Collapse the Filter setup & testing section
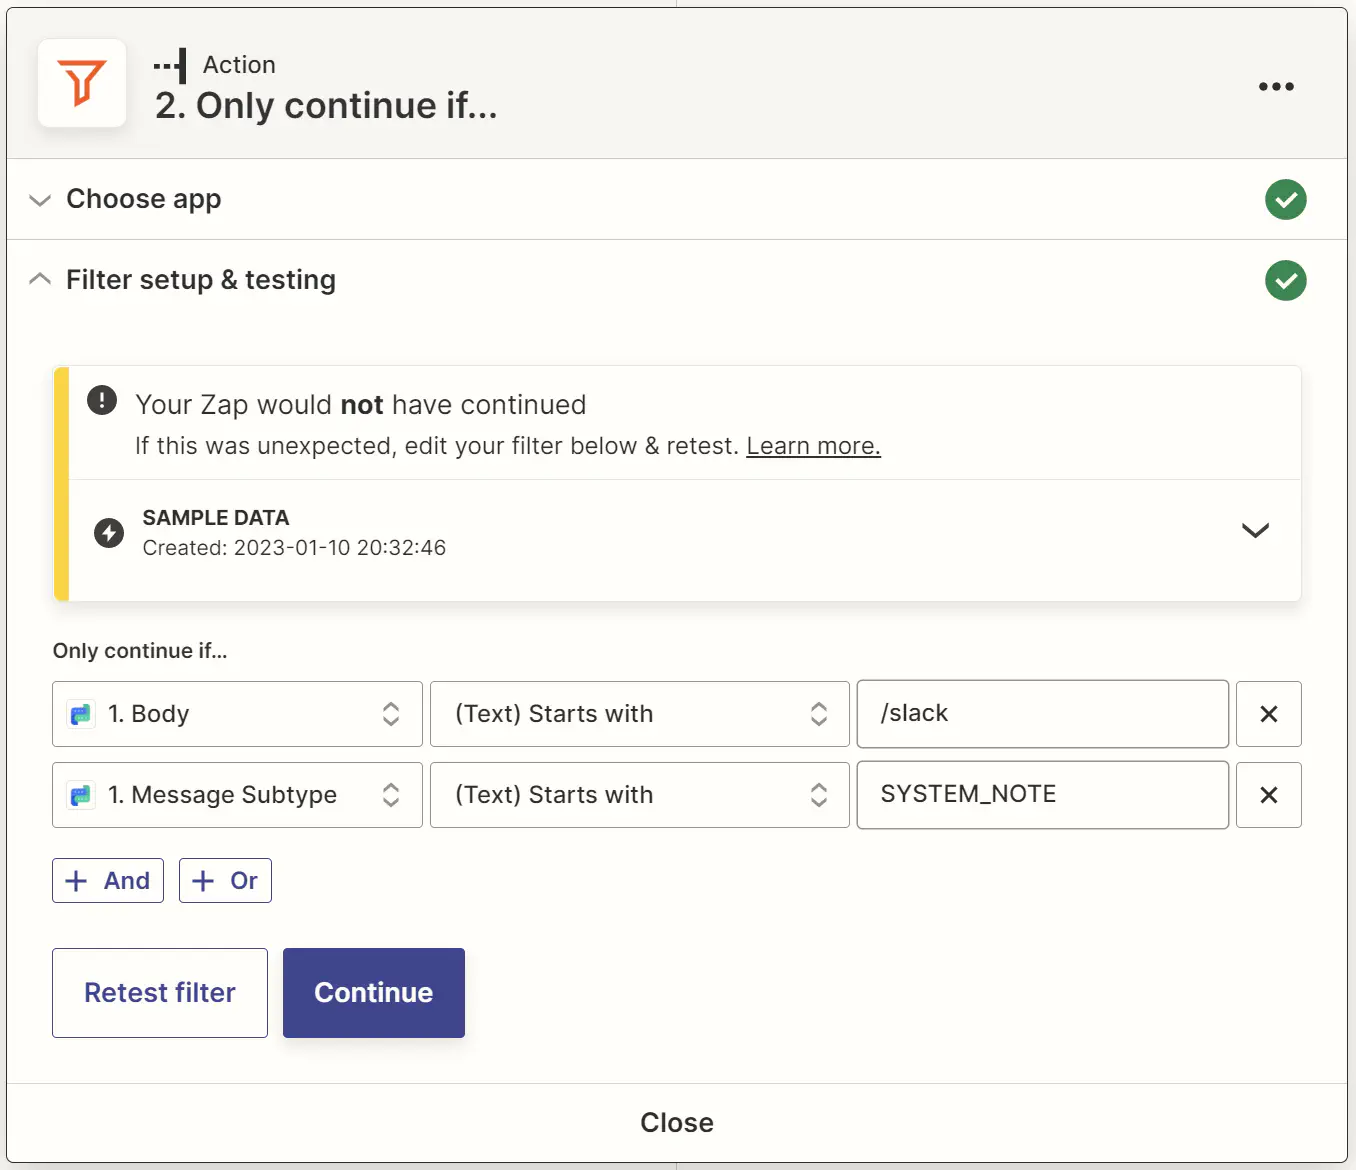1356x1170 pixels. click(40, 279)
